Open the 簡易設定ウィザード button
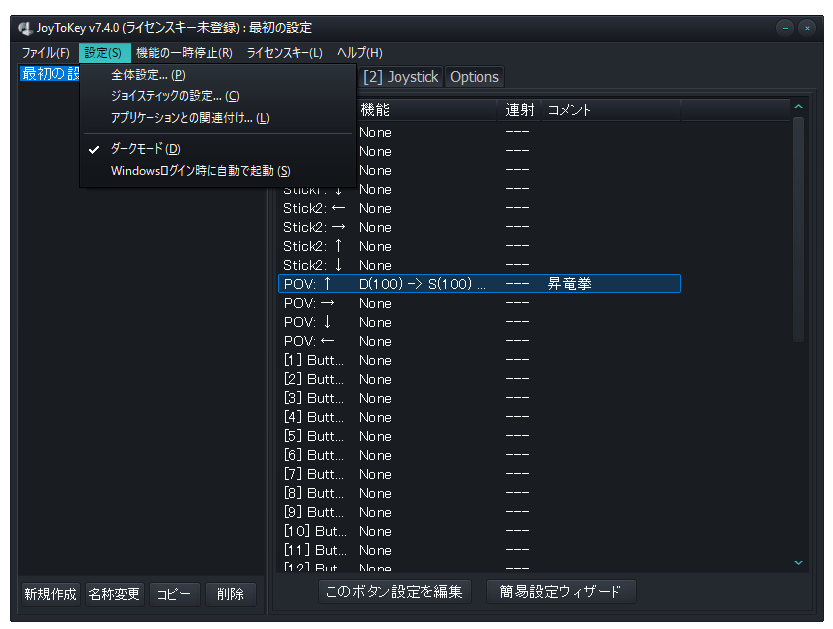833x629 pixels. tap(560, 592)
